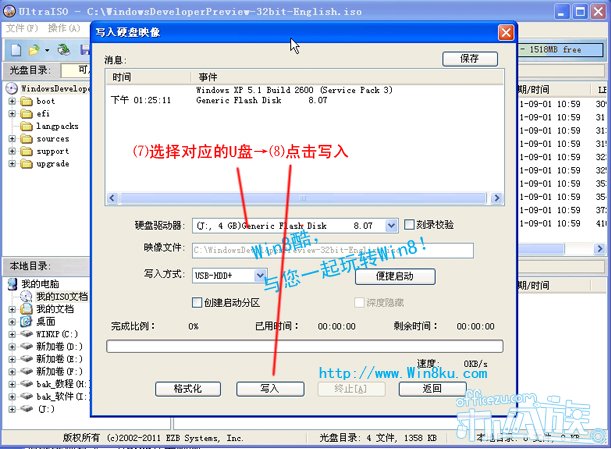Click the 桌面 desktop icon
The height and width of the screenshot is (449, 611).
26,322
